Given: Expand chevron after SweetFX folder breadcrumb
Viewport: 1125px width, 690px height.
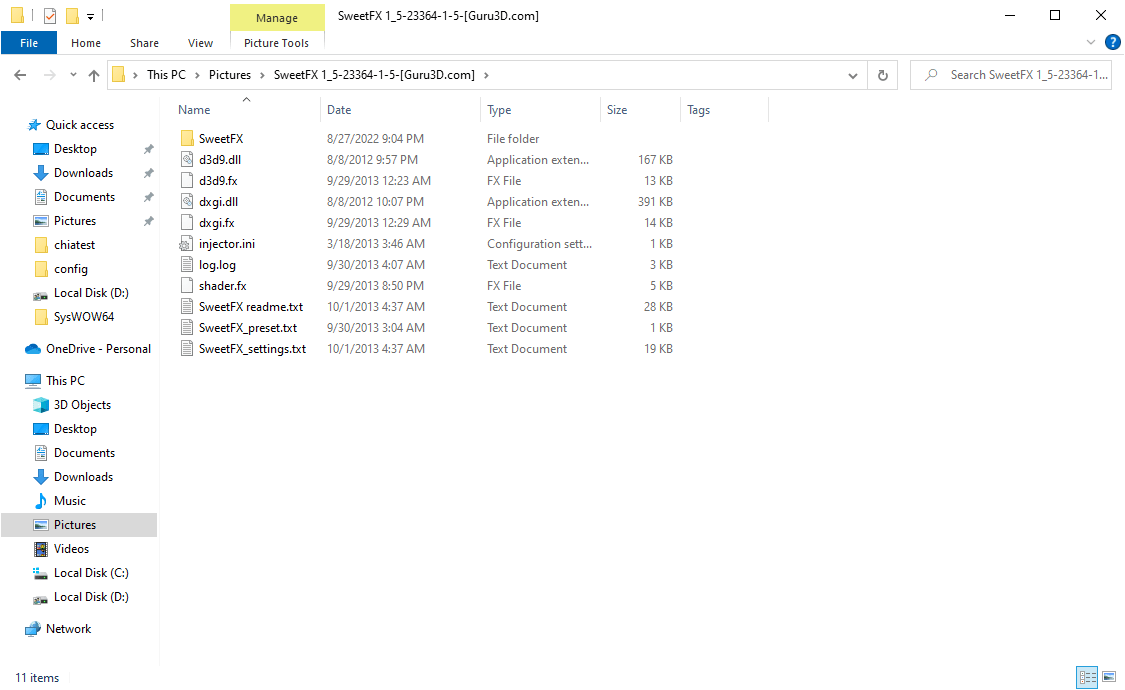Looking at the screenshot, I should tap(486, 75).
